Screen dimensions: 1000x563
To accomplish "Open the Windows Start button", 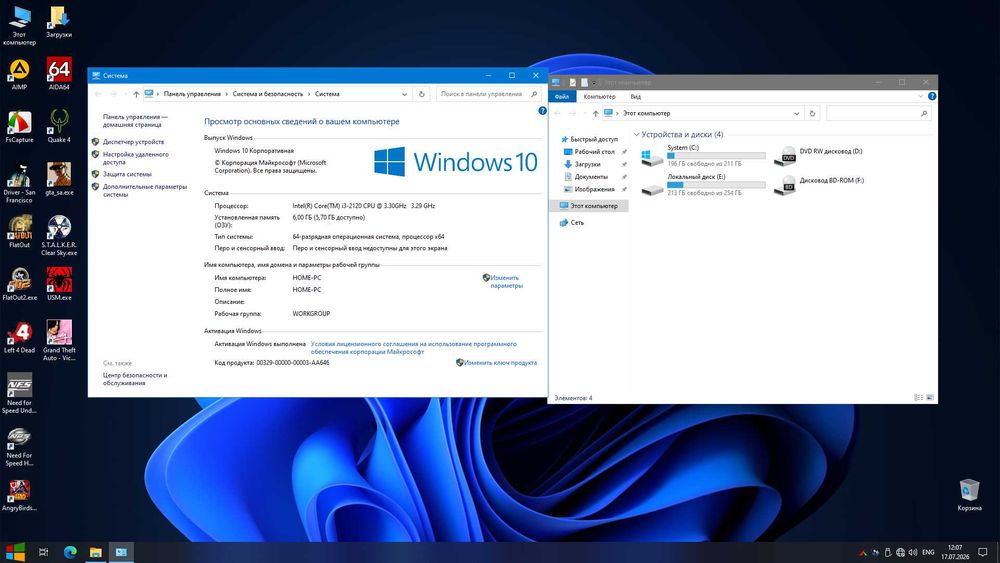I will click(15, 552).
